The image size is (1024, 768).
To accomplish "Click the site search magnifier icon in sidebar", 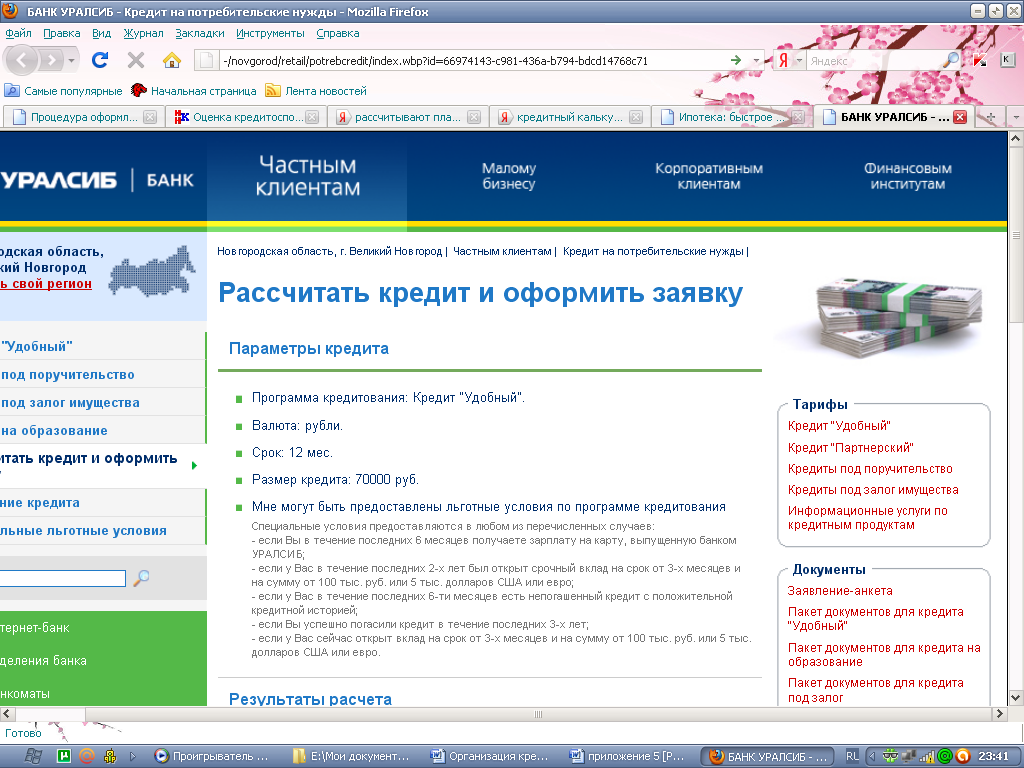I will [141, 578].
